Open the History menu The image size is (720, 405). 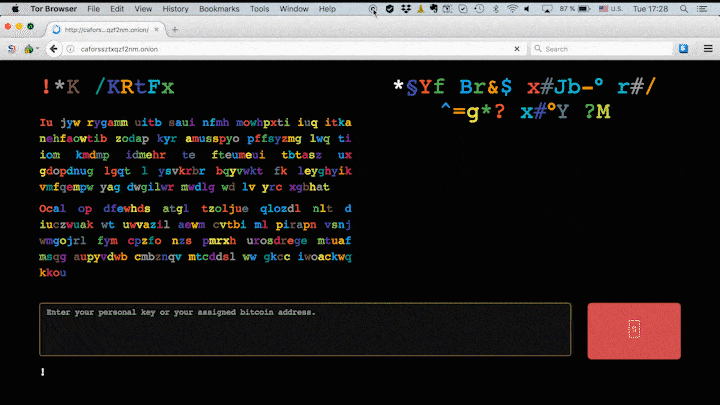[175, 8]
